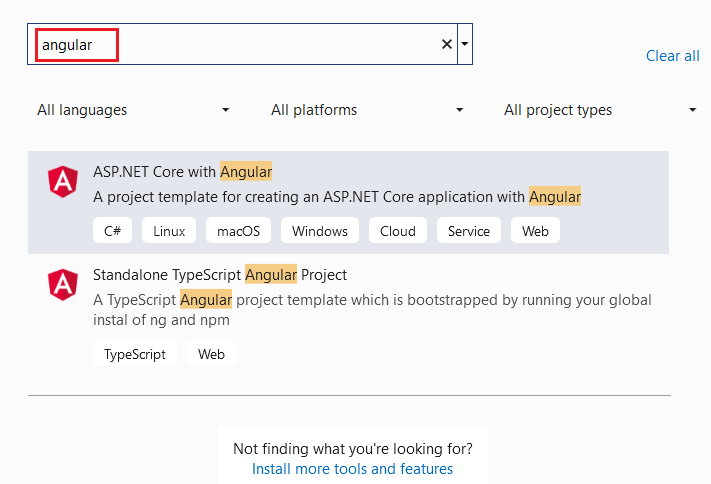
Task: Select the Cloud tag
Action: pos(398,231)
